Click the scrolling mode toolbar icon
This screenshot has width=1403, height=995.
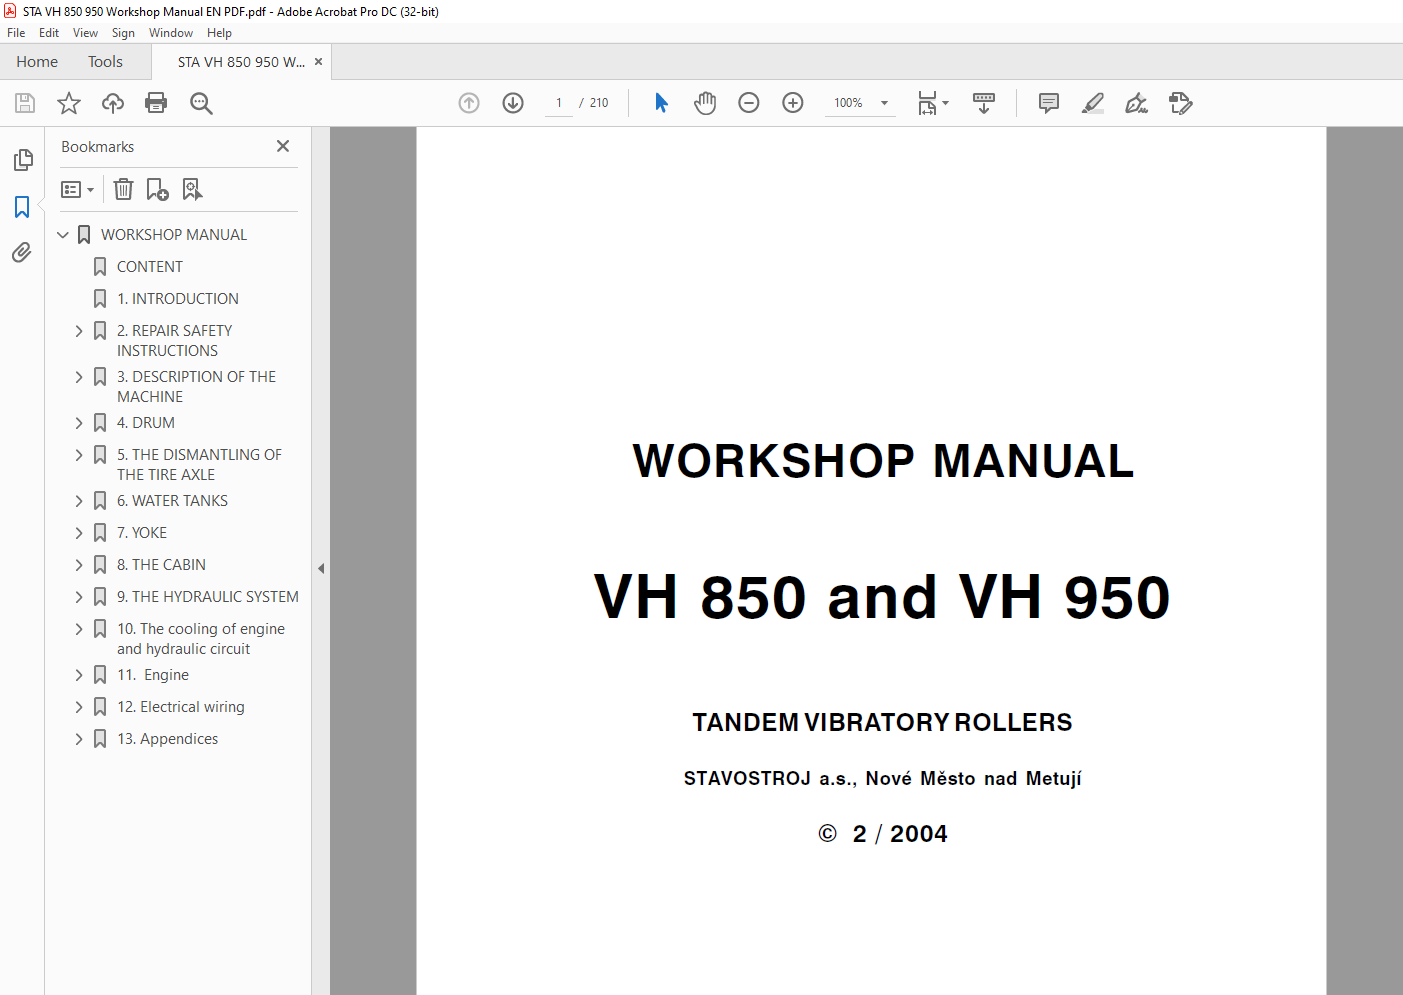point(984,103)
